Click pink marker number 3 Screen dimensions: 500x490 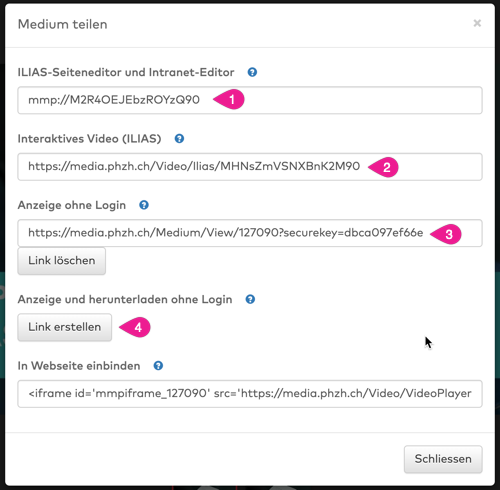click(x=446, y=234)
